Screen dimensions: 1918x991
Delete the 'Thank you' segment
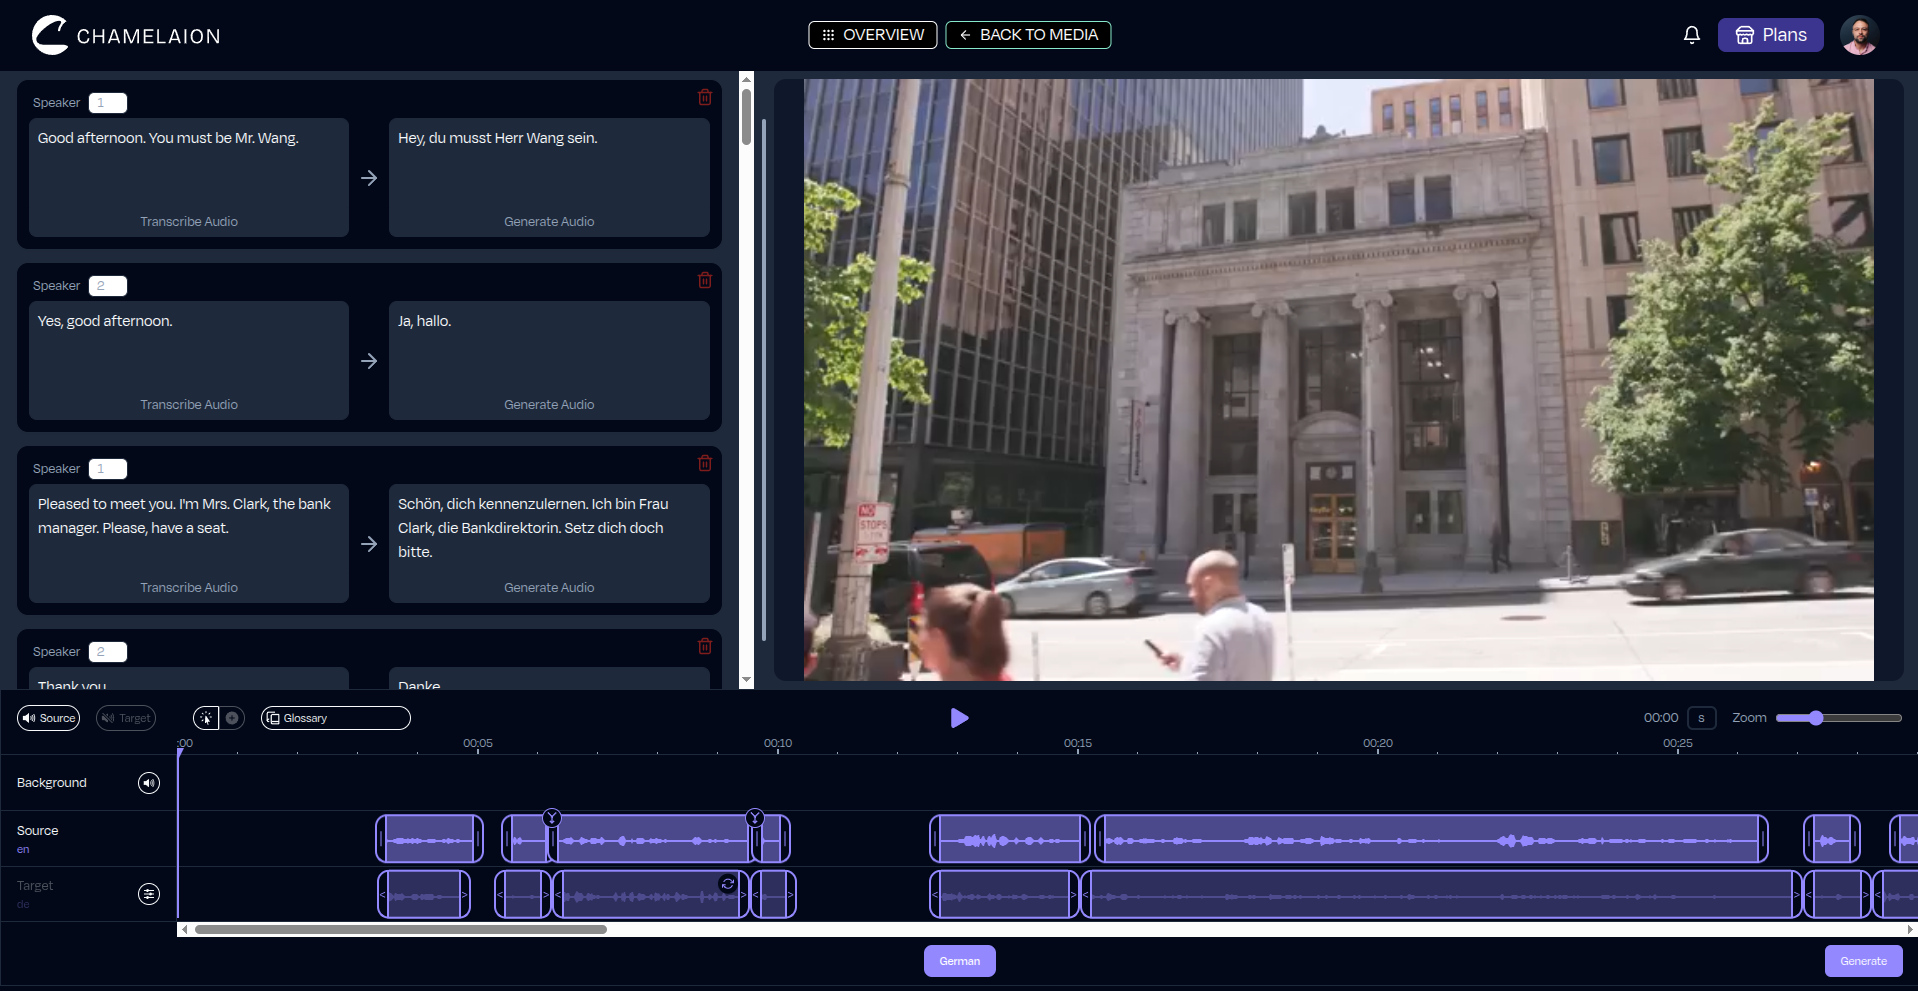[x=705, y=646]
